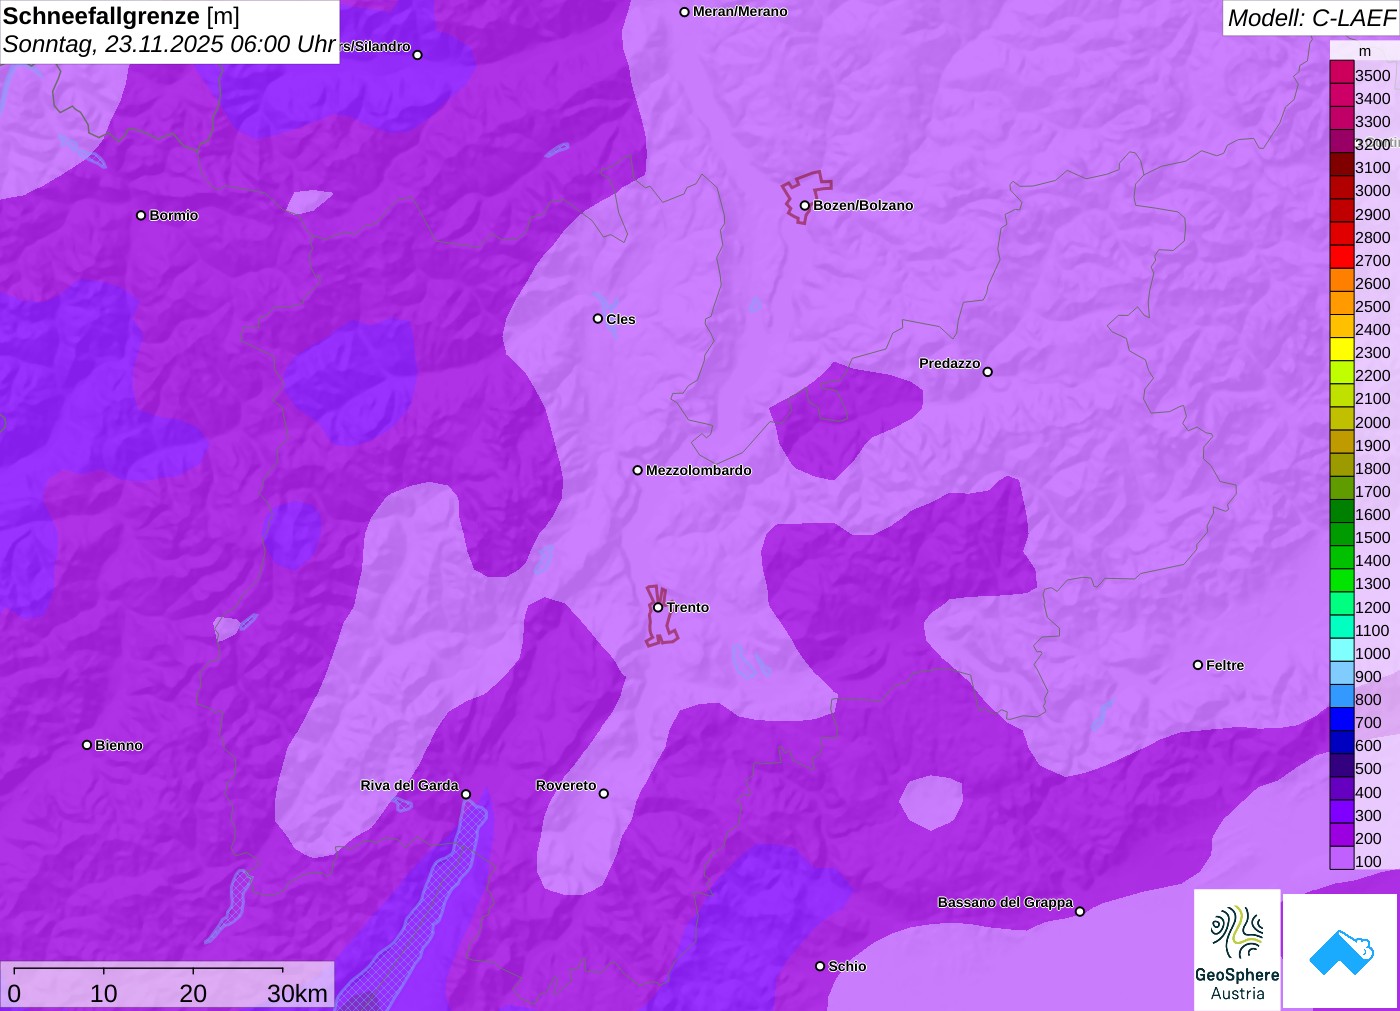1400x1011 pixels.
Task: Click the Riva del Garda marker dot
Action: point(465,794)
